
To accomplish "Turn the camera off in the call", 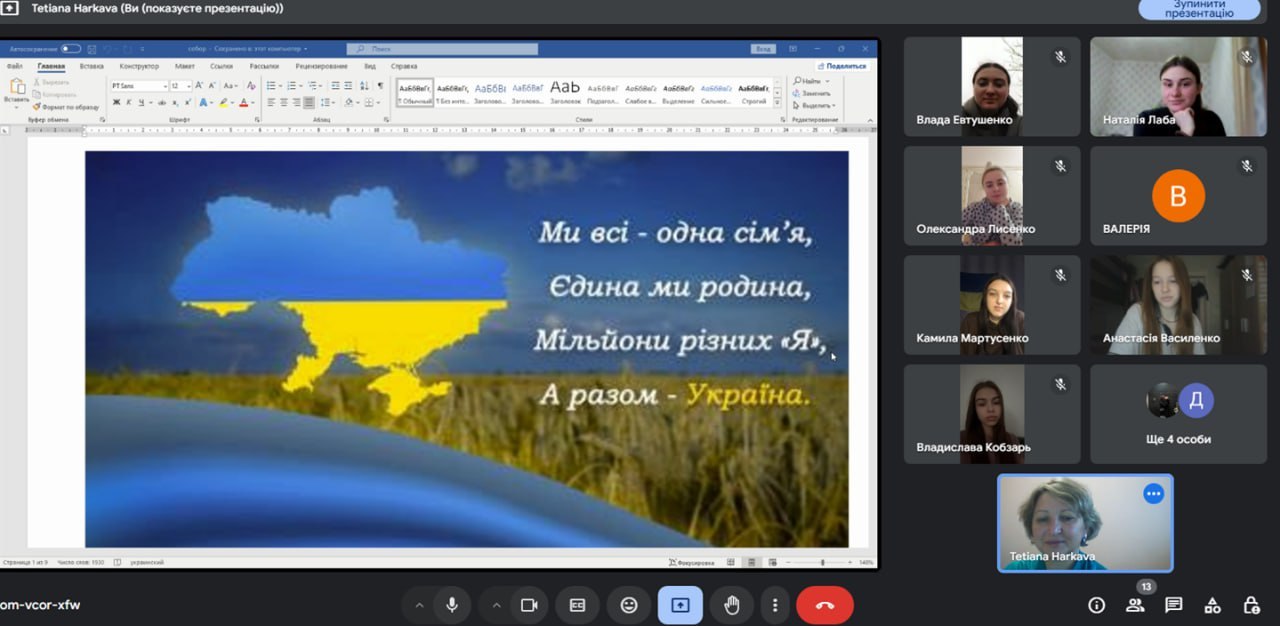I will click(x=529, y=605).
